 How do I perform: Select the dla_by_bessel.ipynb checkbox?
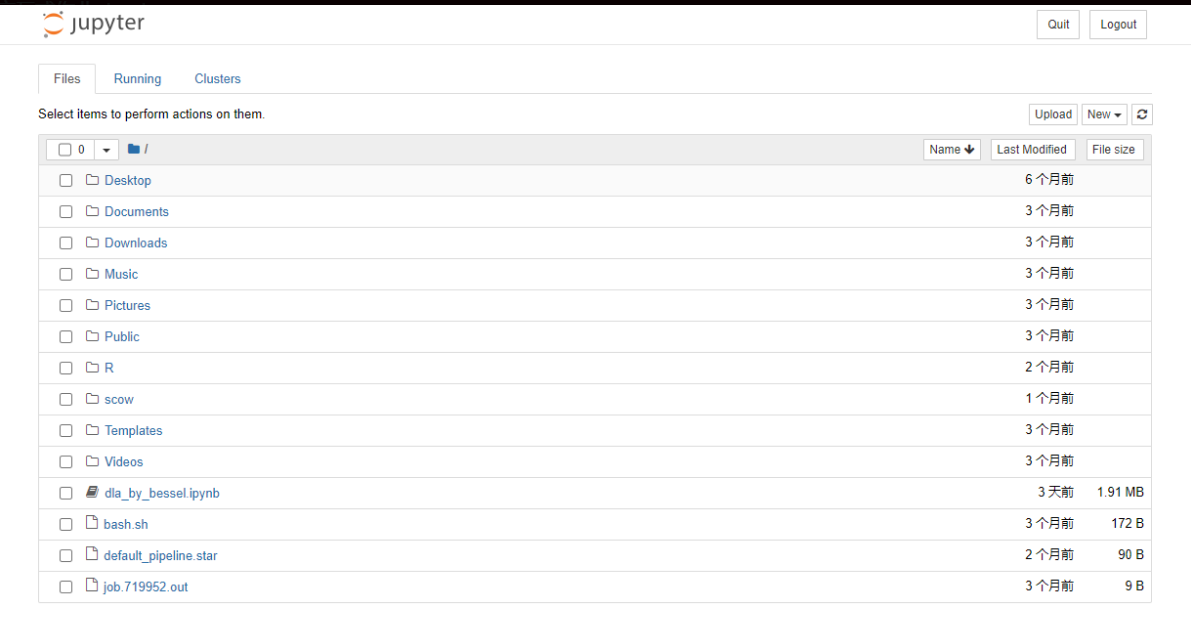[66, 493]
